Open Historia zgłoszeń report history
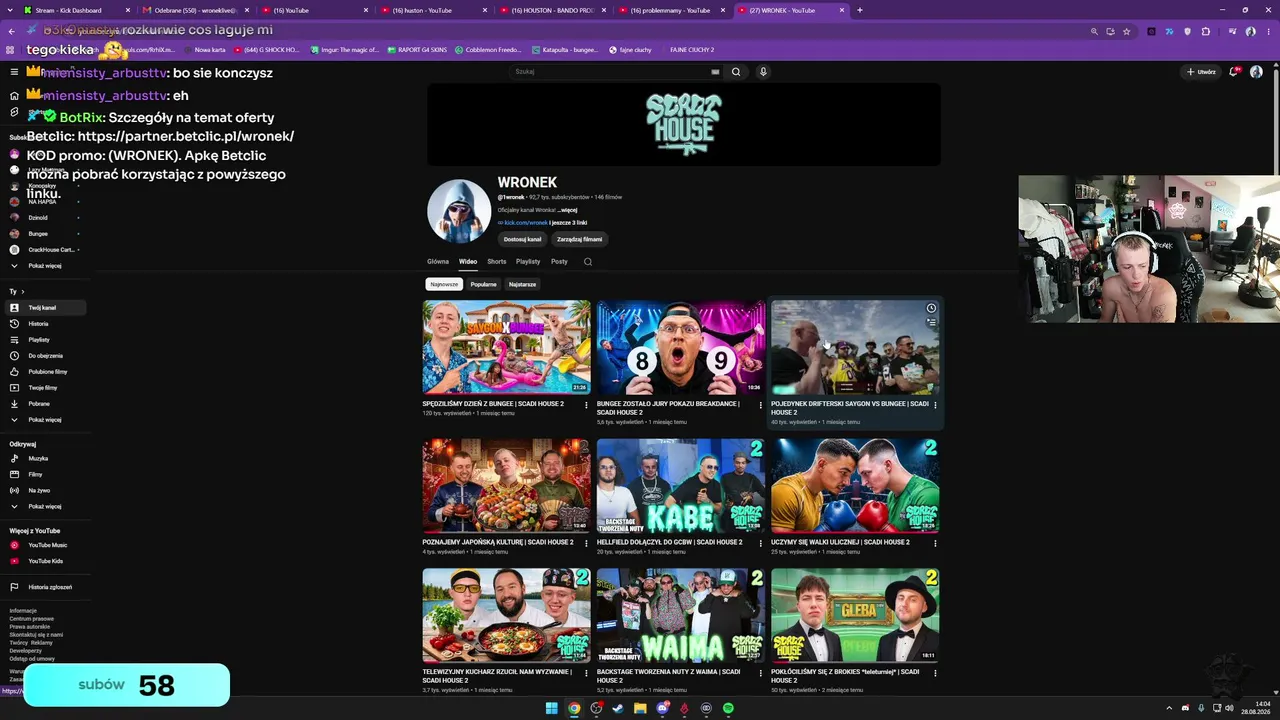1280x720 pixels. [43, 587]
